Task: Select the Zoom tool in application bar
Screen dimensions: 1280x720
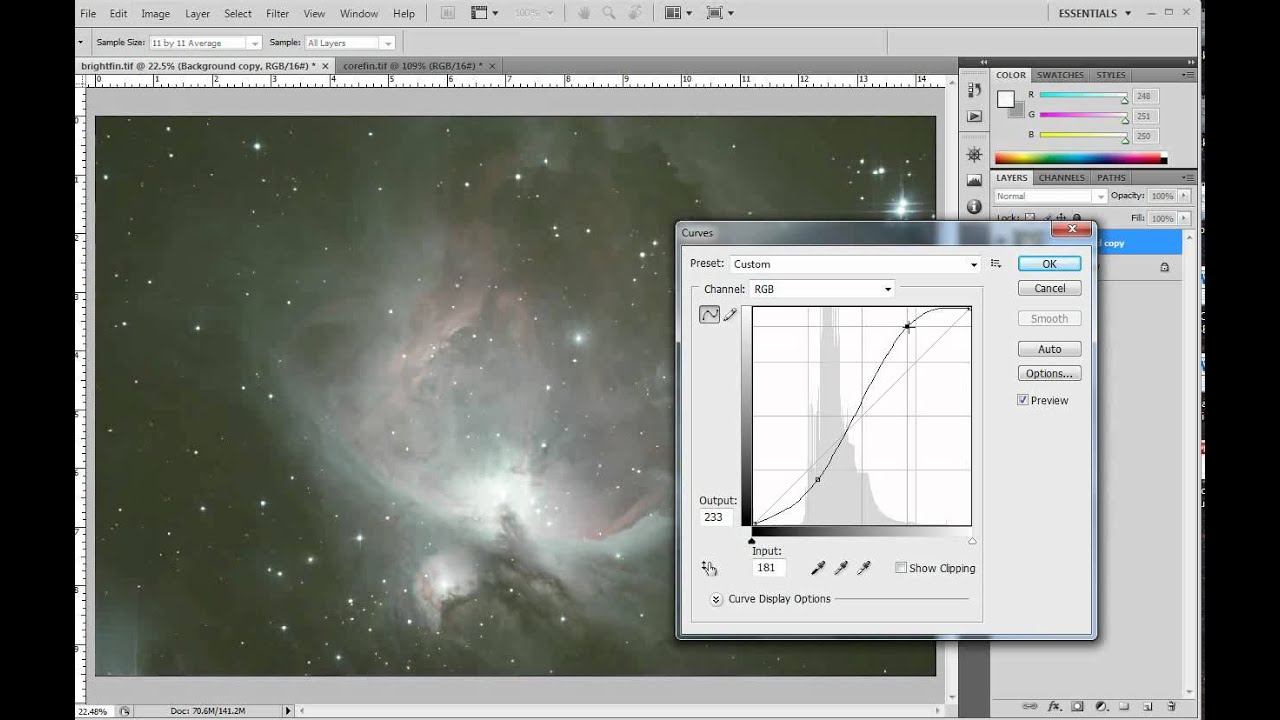Action: [x=608, y=13]
